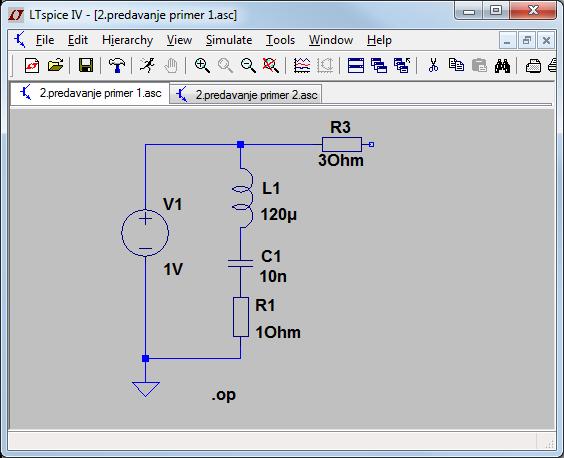Open the Simulate menu

pyautogui.click(x=229, y=40)
